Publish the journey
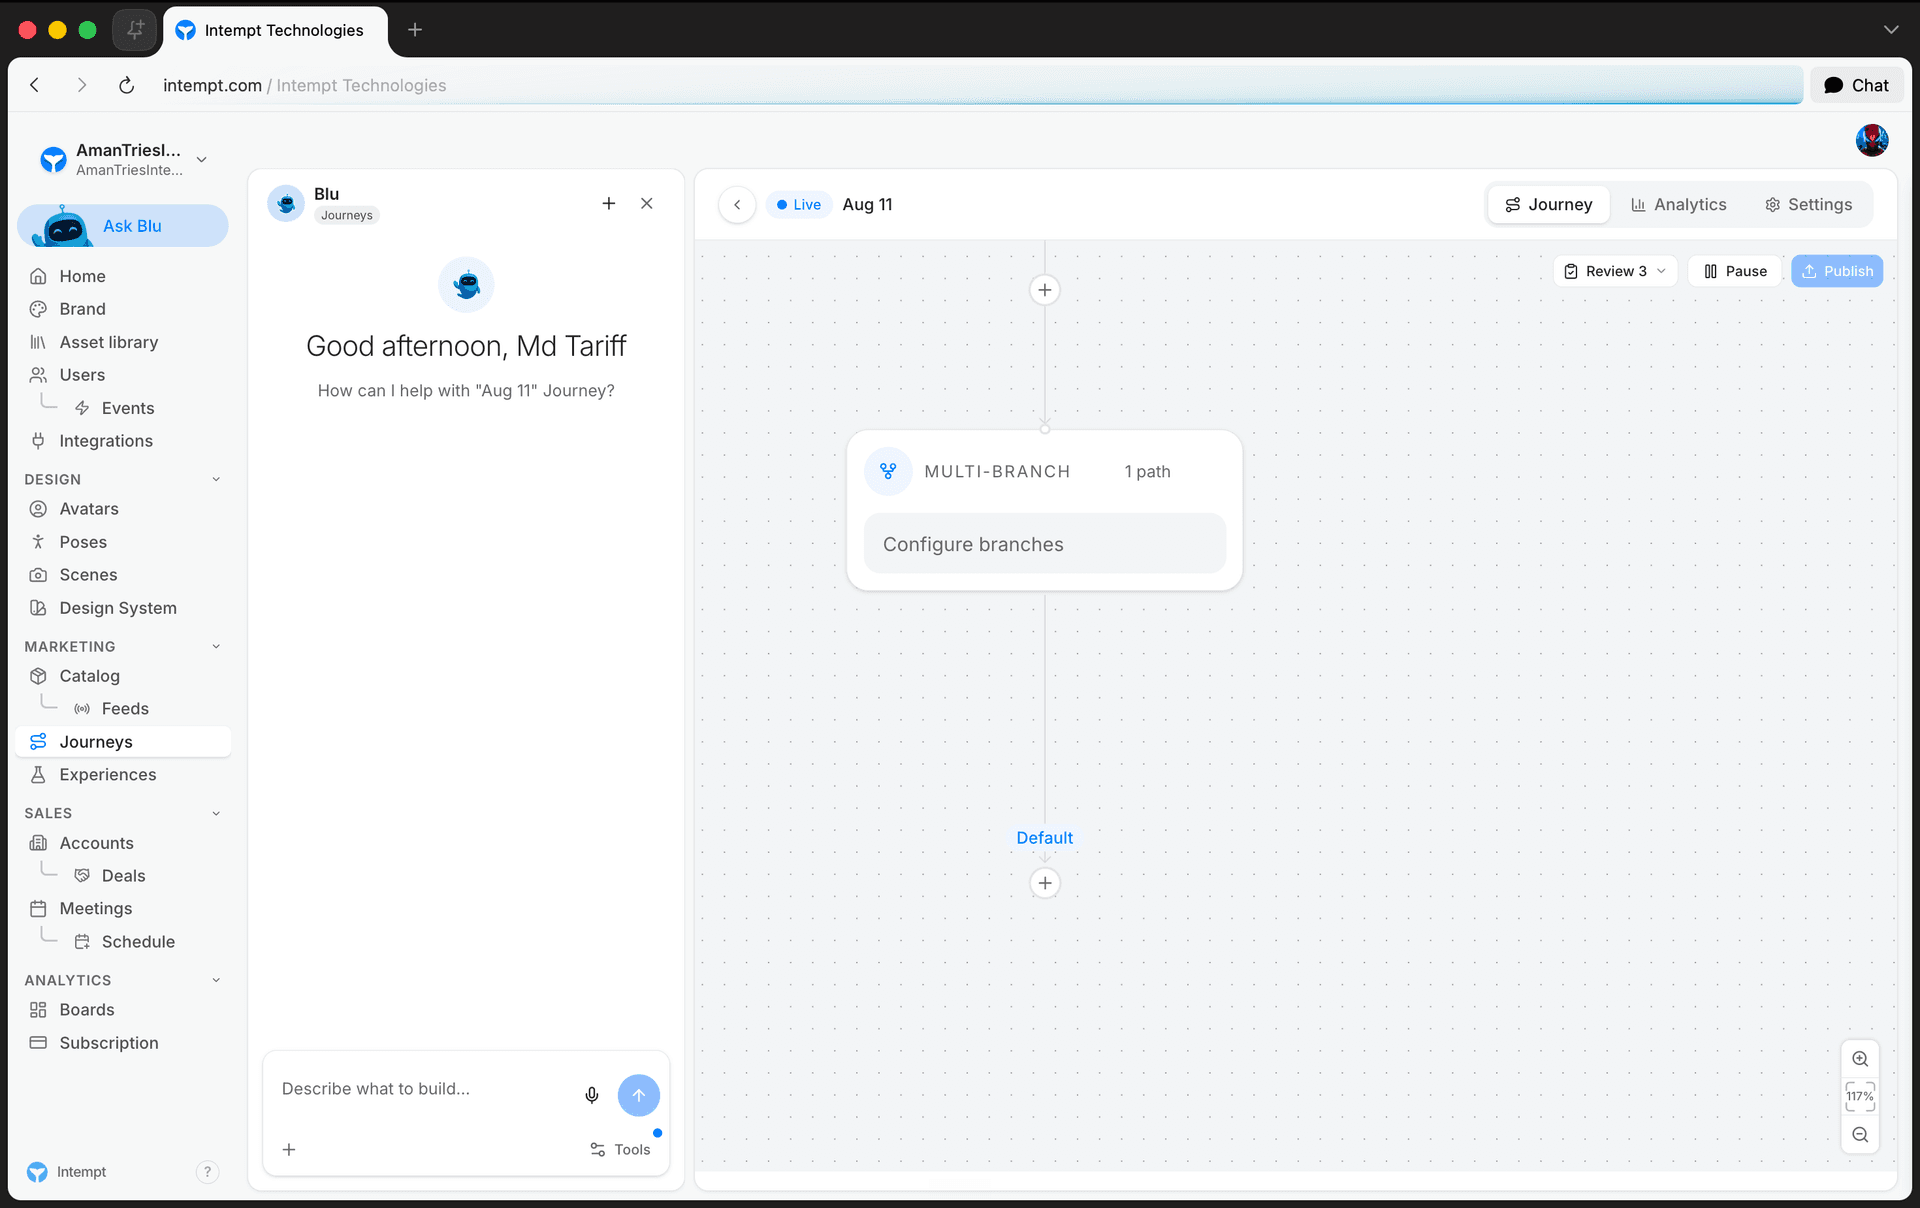 (x=1837, y=271)
